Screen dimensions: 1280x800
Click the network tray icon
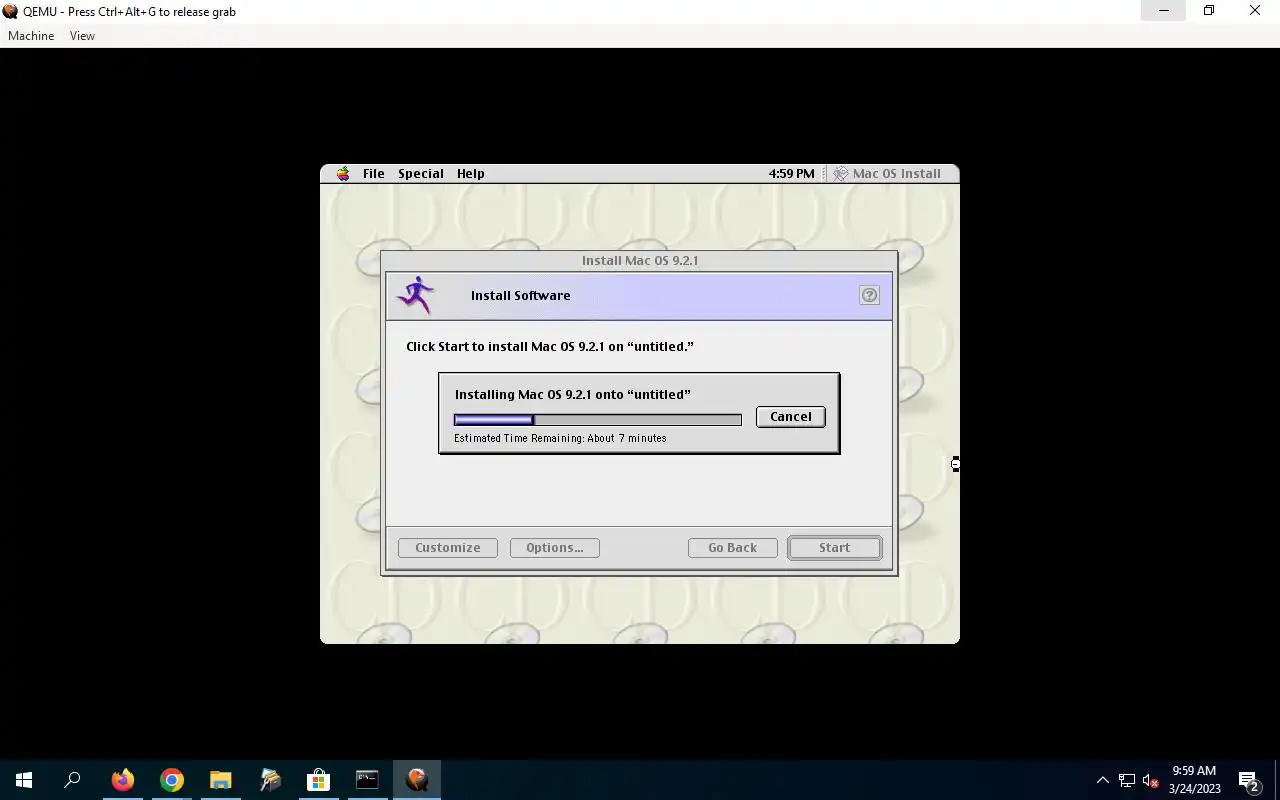1127,780
